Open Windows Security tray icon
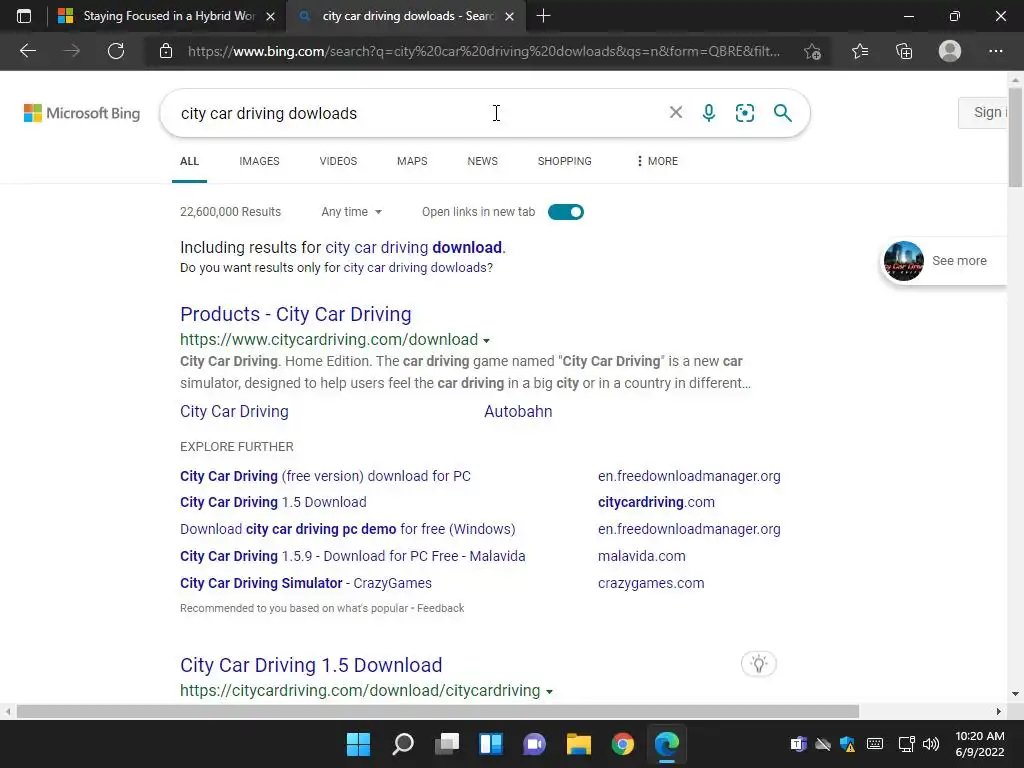This screenshot has height=768, width=1024. pyautogui.click(x=848, y=744)
